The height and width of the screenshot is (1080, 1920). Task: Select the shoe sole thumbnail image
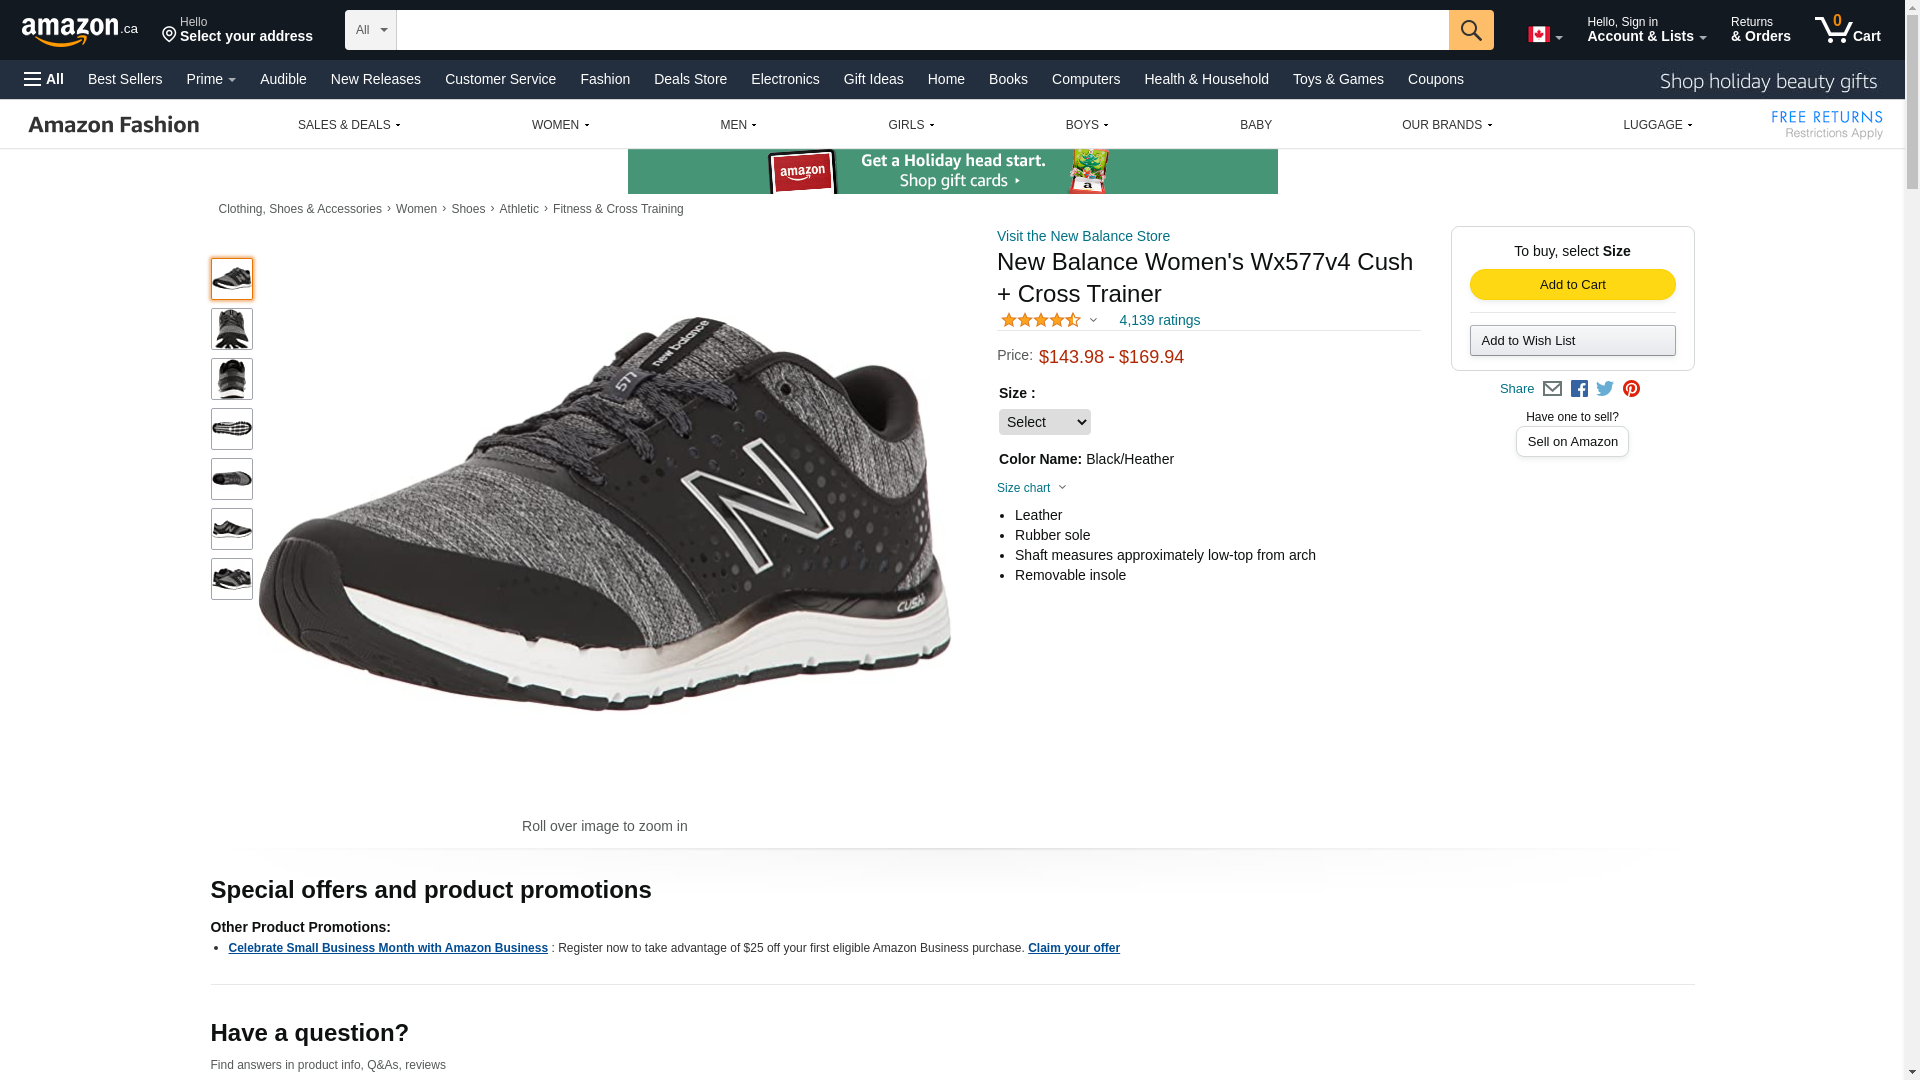(x=232, y=429)
